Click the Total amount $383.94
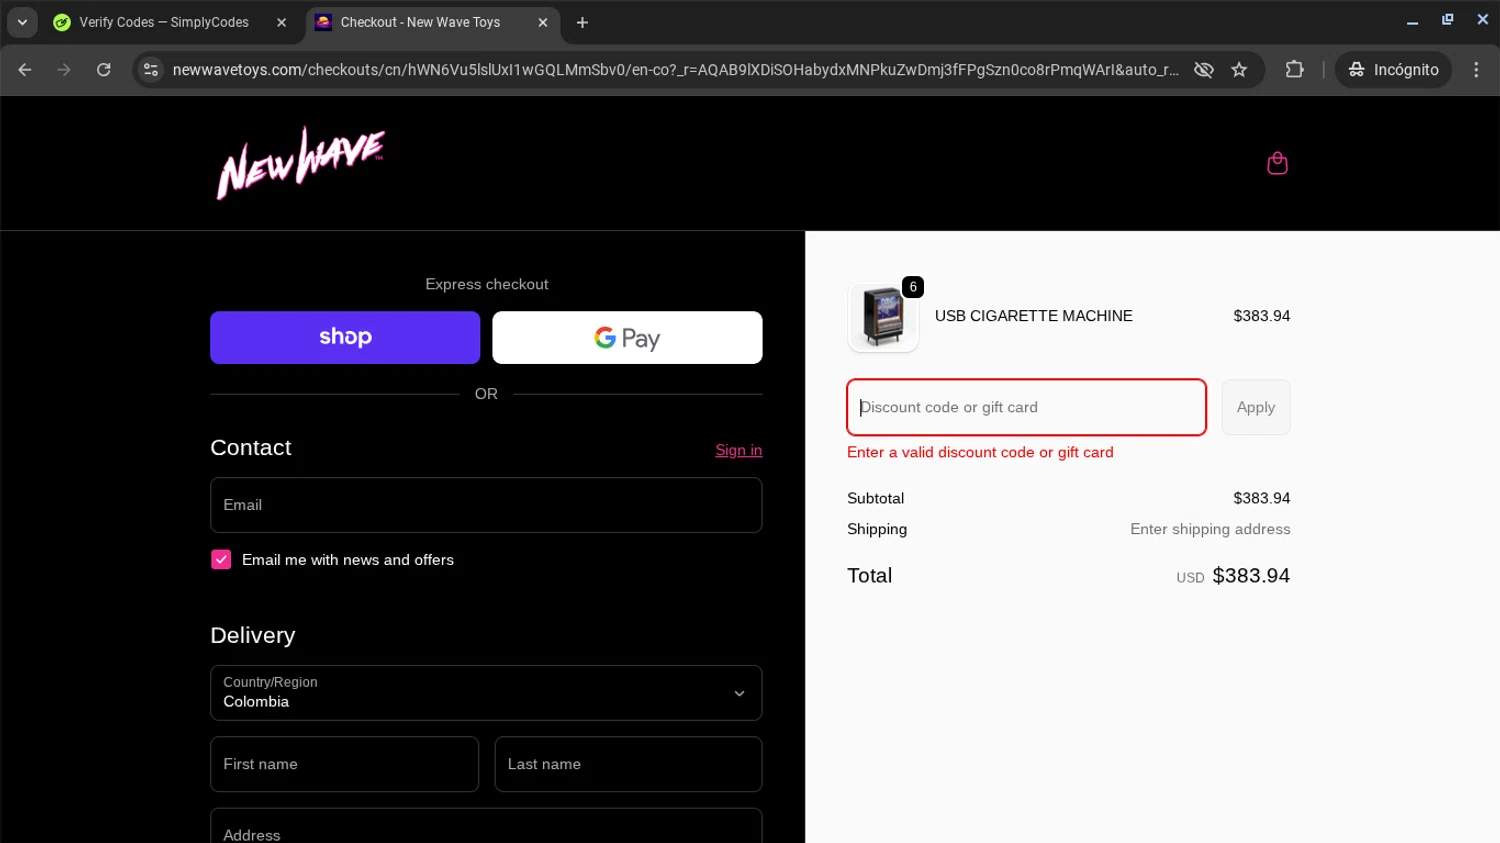The image size is (1500, 843). 1251,576
